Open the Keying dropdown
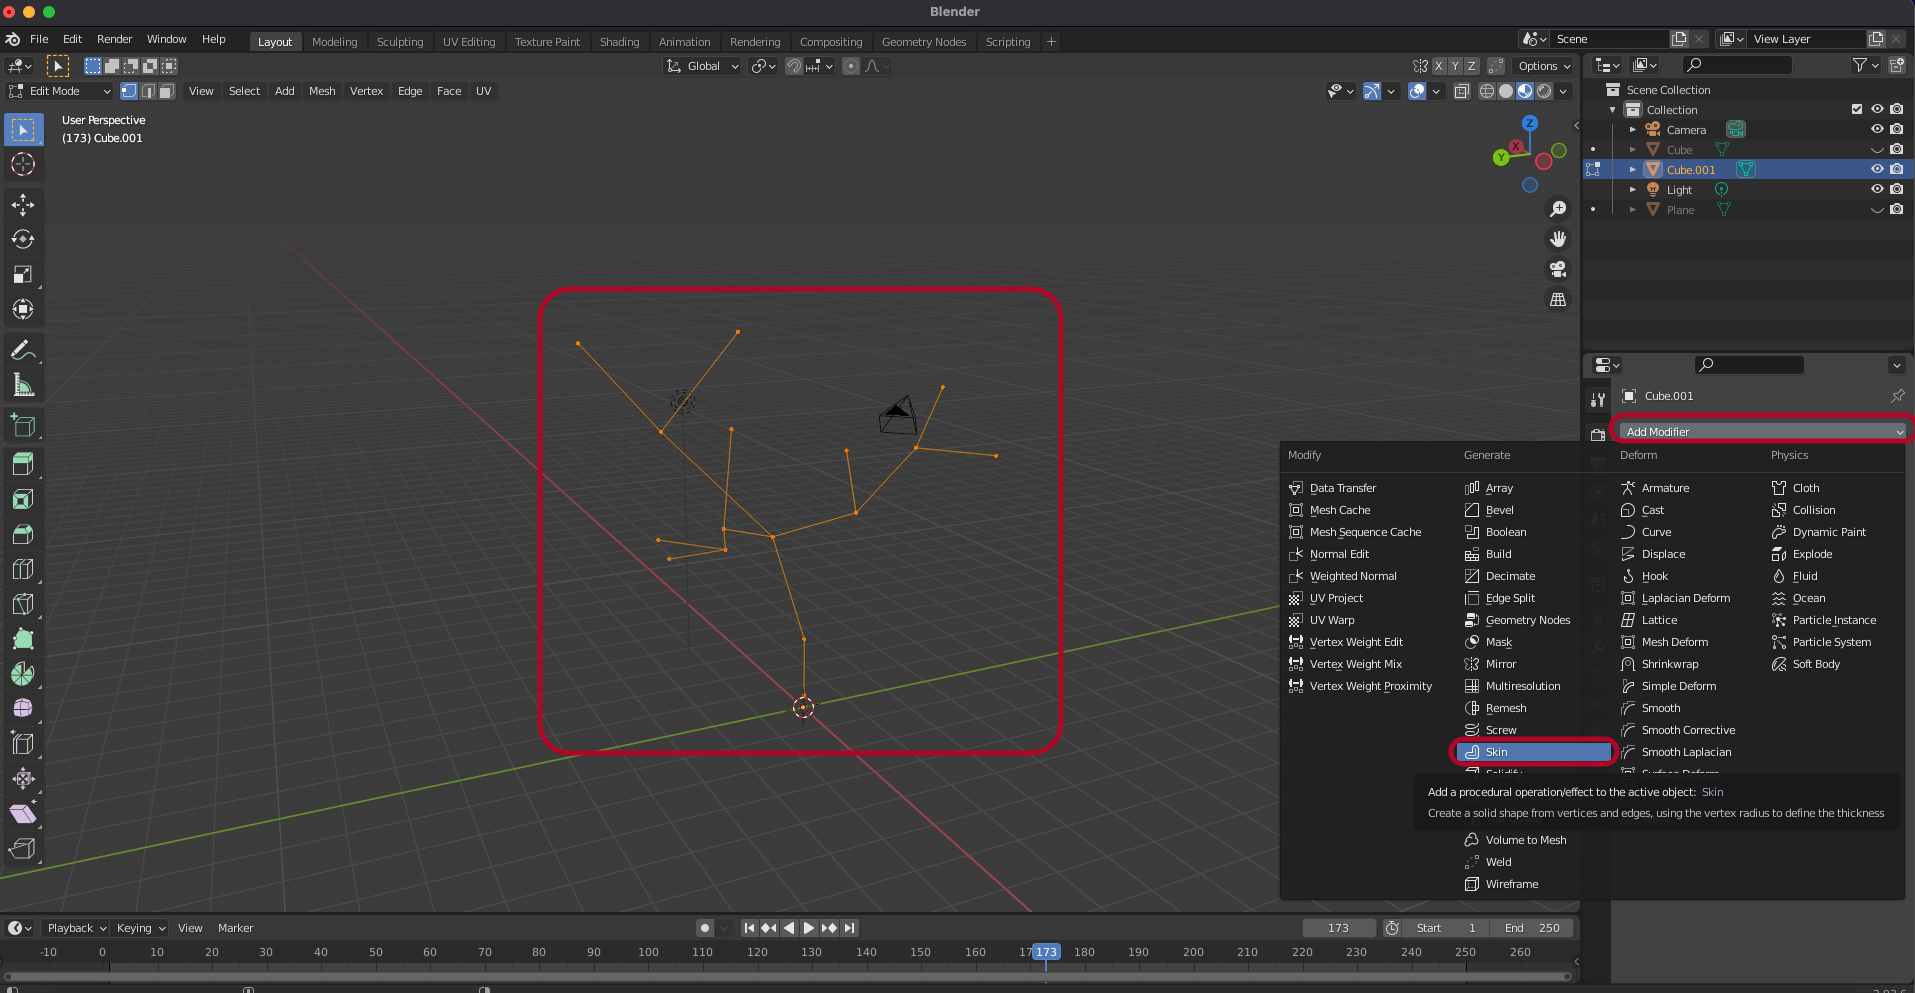 tap(140, 928)
